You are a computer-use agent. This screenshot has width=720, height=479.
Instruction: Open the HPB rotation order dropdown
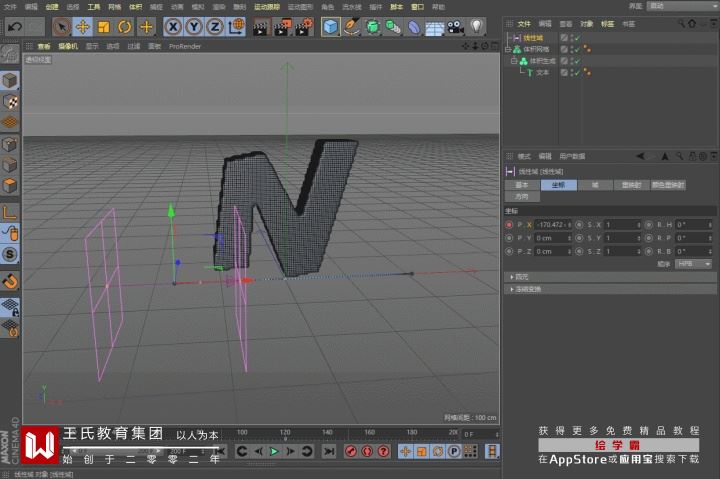click(x=693, y=264)
